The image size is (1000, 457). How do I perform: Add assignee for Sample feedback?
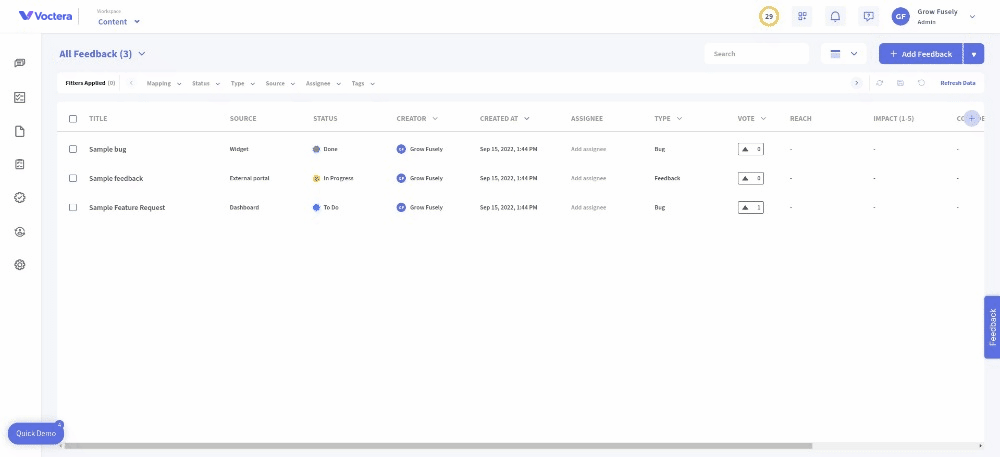[588, 178]
